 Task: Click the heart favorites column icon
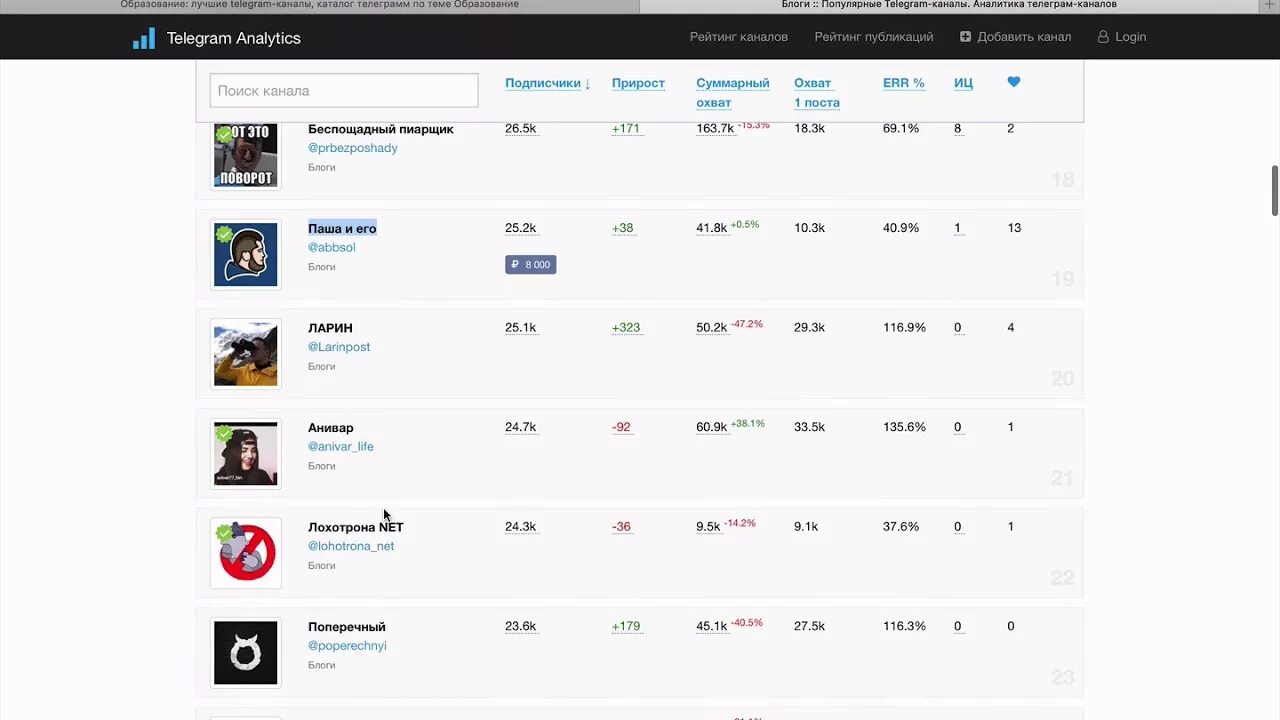1014,82
